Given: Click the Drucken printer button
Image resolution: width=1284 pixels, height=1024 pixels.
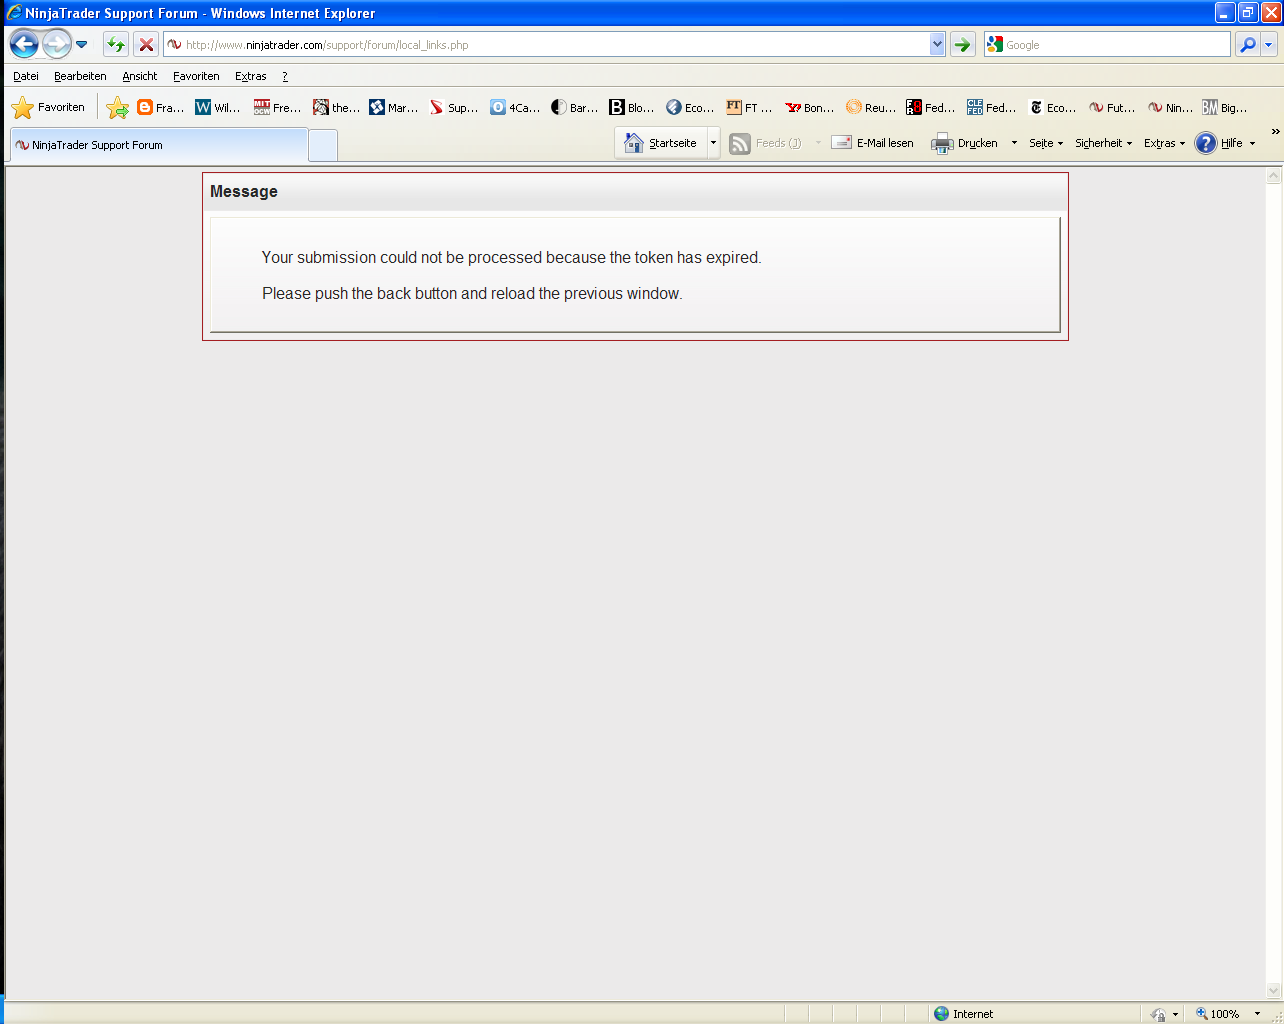Looking at the screenshot, I should point(965,143).
